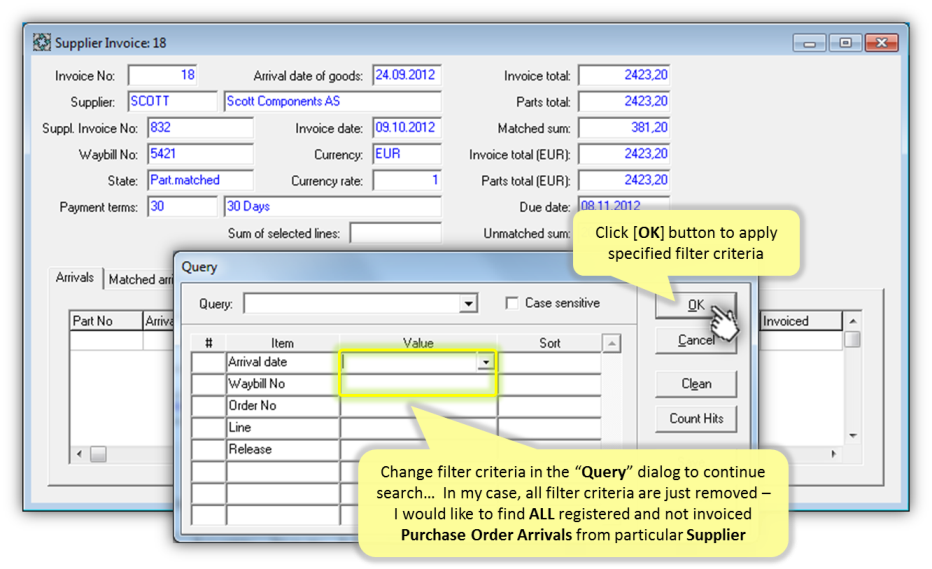Click the Supplier Invoice window title icon
Screen dimensions: 932x569
(x=42, y=43)
